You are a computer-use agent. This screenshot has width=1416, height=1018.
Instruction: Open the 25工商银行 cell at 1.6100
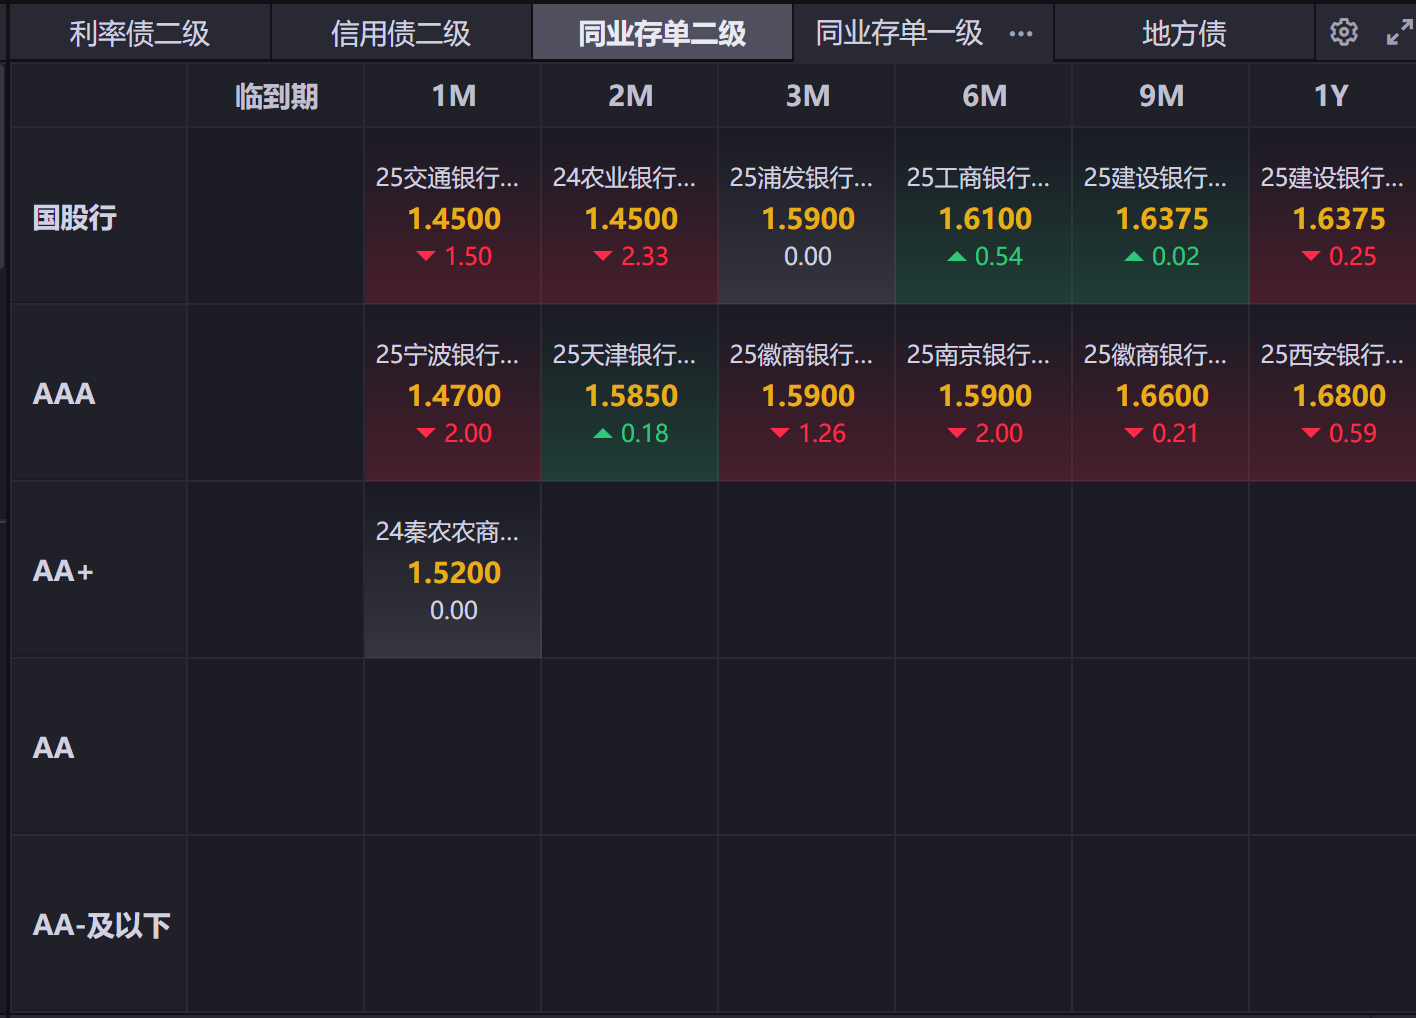coord(984,216)
